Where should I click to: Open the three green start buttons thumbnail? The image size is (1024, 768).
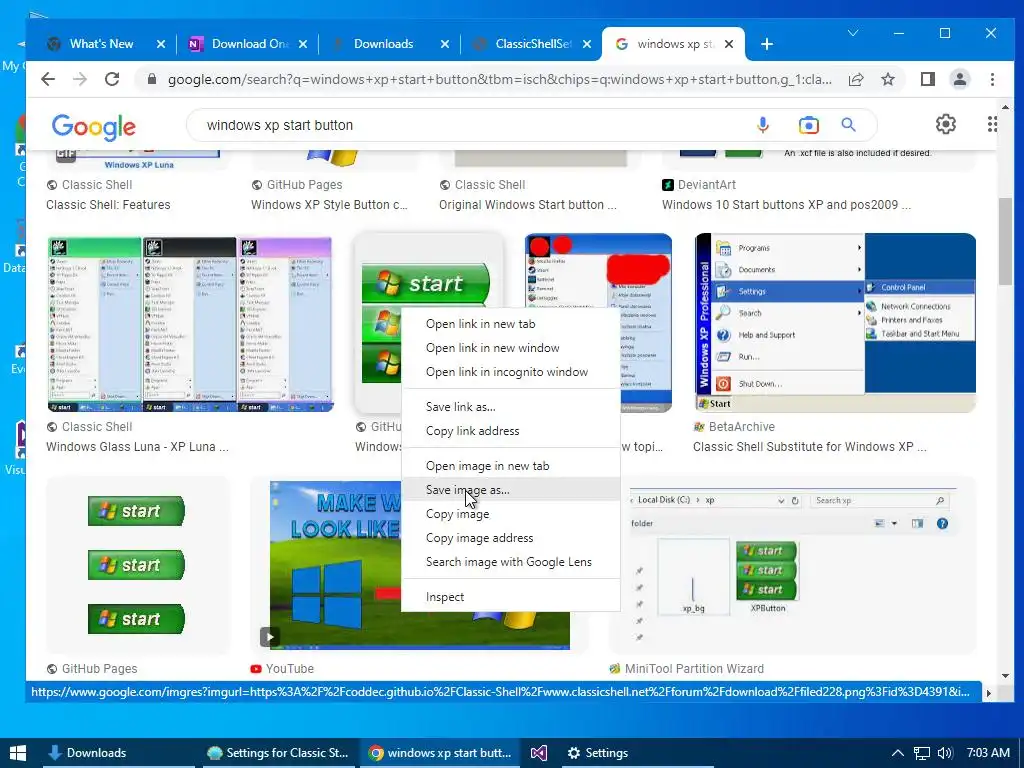coord(137,565)
